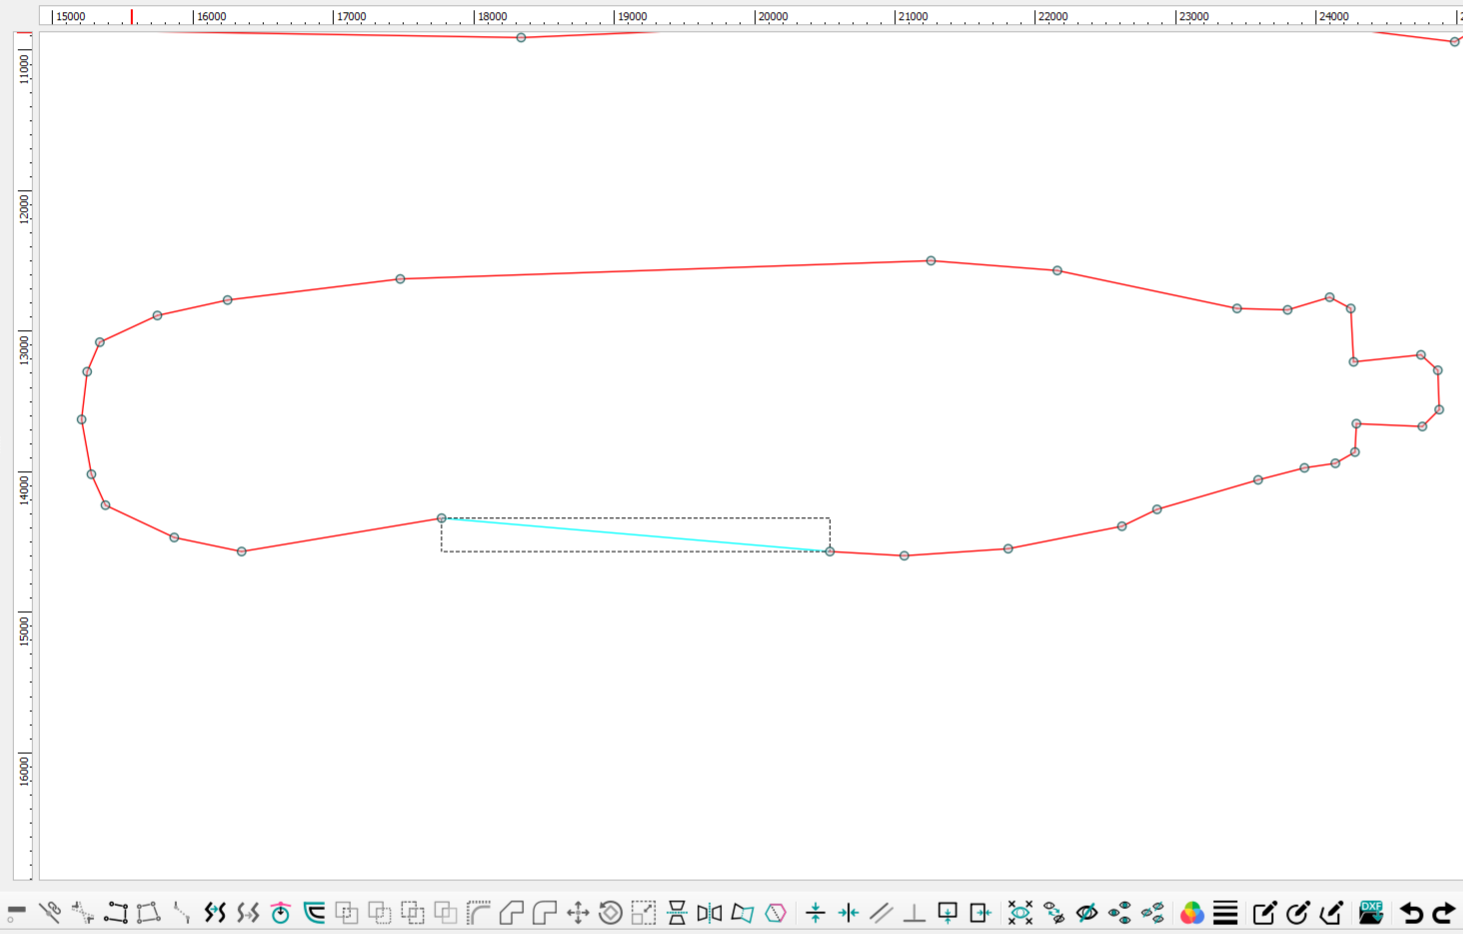
Task: Click the Undo arrow icon
Action: 1410,912
